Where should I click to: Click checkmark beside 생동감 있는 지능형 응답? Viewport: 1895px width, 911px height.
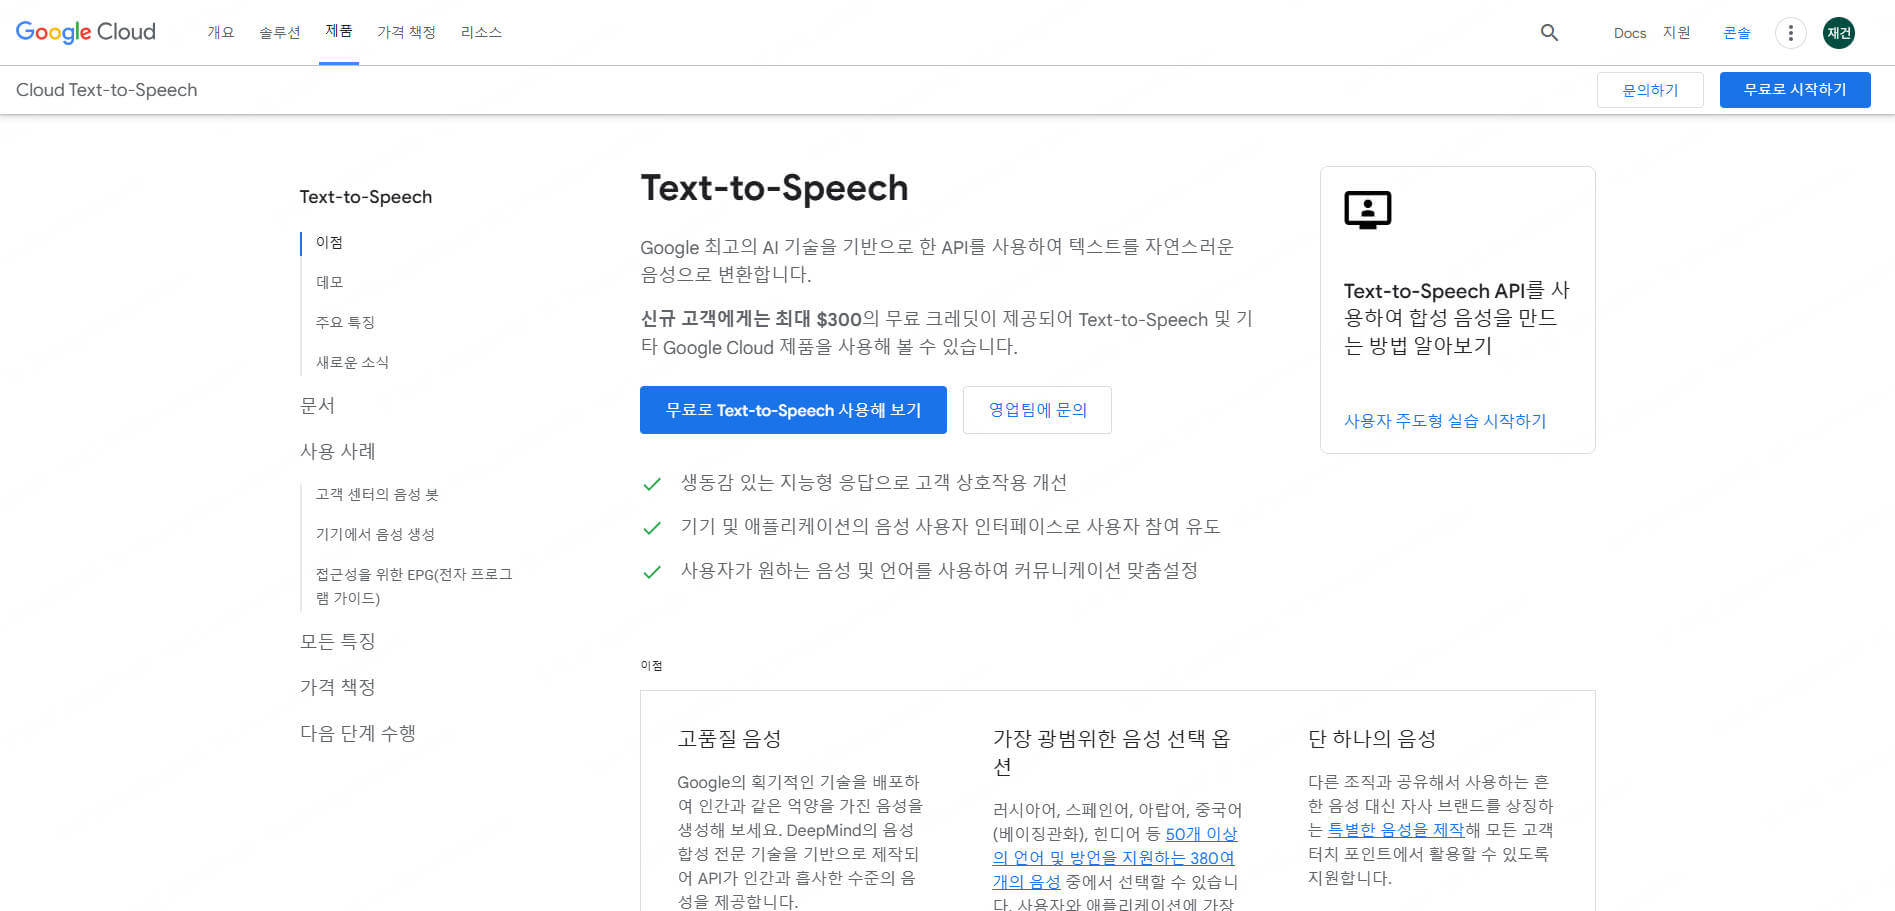click(652, 484)
